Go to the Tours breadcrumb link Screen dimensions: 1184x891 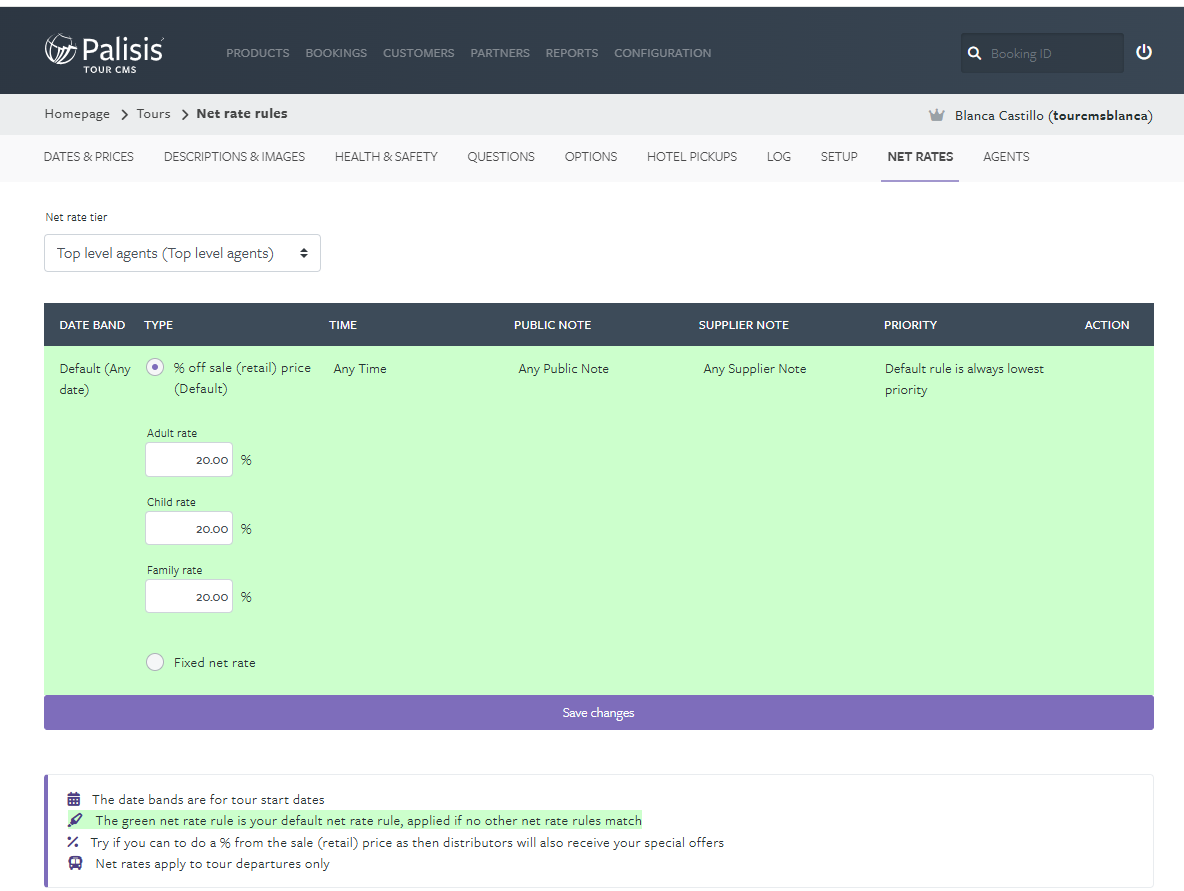(153, 114)
